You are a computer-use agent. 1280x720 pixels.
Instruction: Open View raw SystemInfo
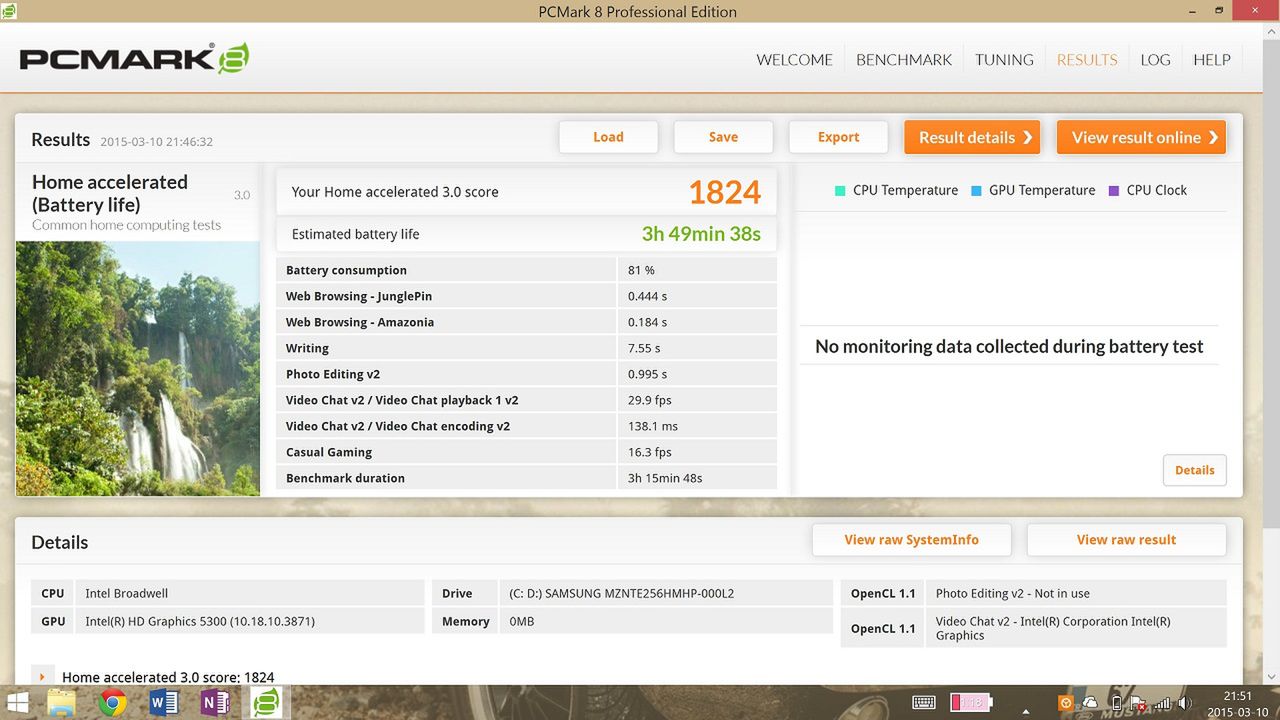click(911, 540)
